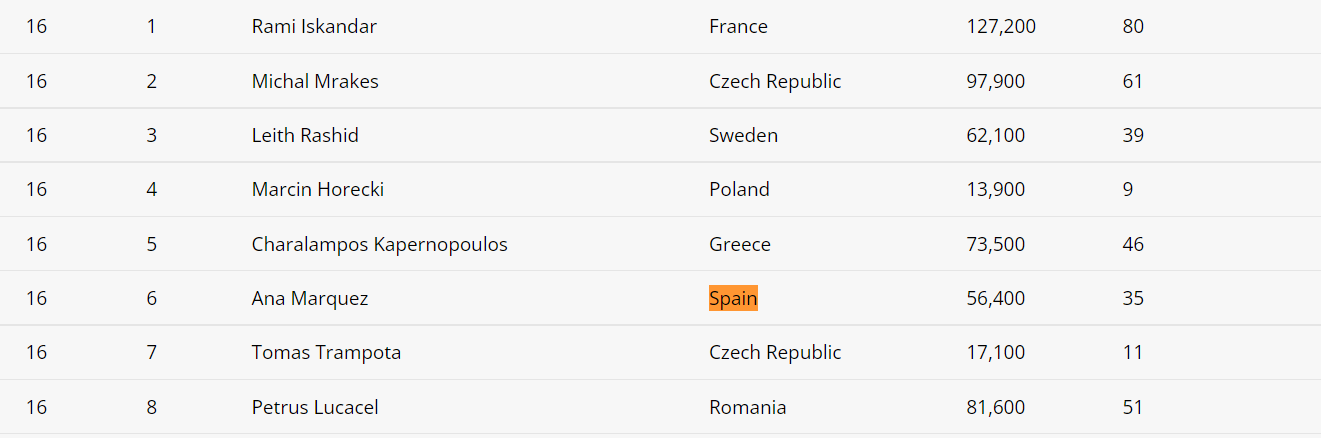This screenshot has height=438, width=1321.
Task: Select Marcin Horecki's name cell
Action: [318, 189]
